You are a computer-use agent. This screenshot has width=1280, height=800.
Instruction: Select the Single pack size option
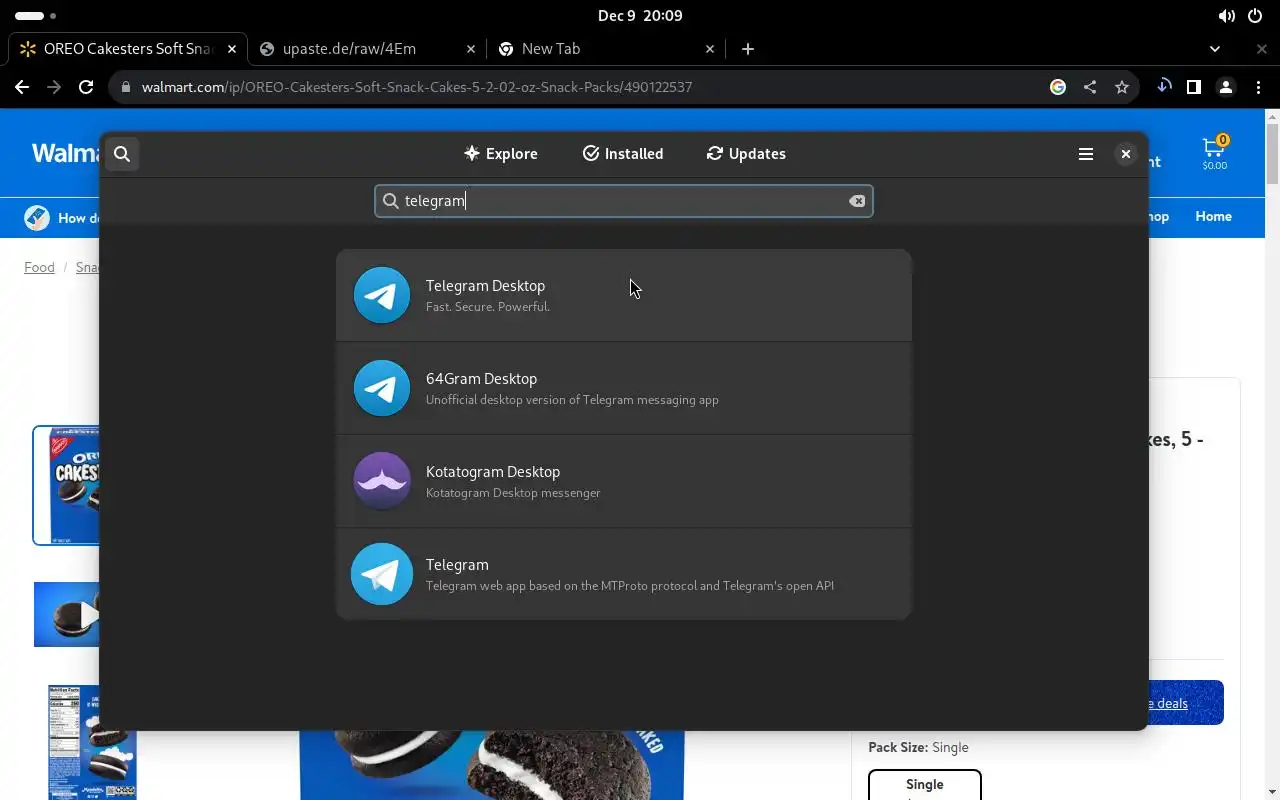tap(925, 785)
